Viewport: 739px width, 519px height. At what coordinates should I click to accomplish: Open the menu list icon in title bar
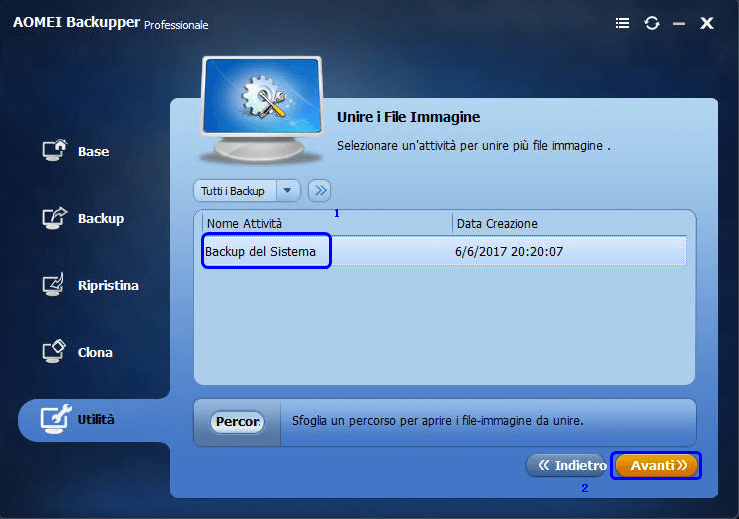622,23
